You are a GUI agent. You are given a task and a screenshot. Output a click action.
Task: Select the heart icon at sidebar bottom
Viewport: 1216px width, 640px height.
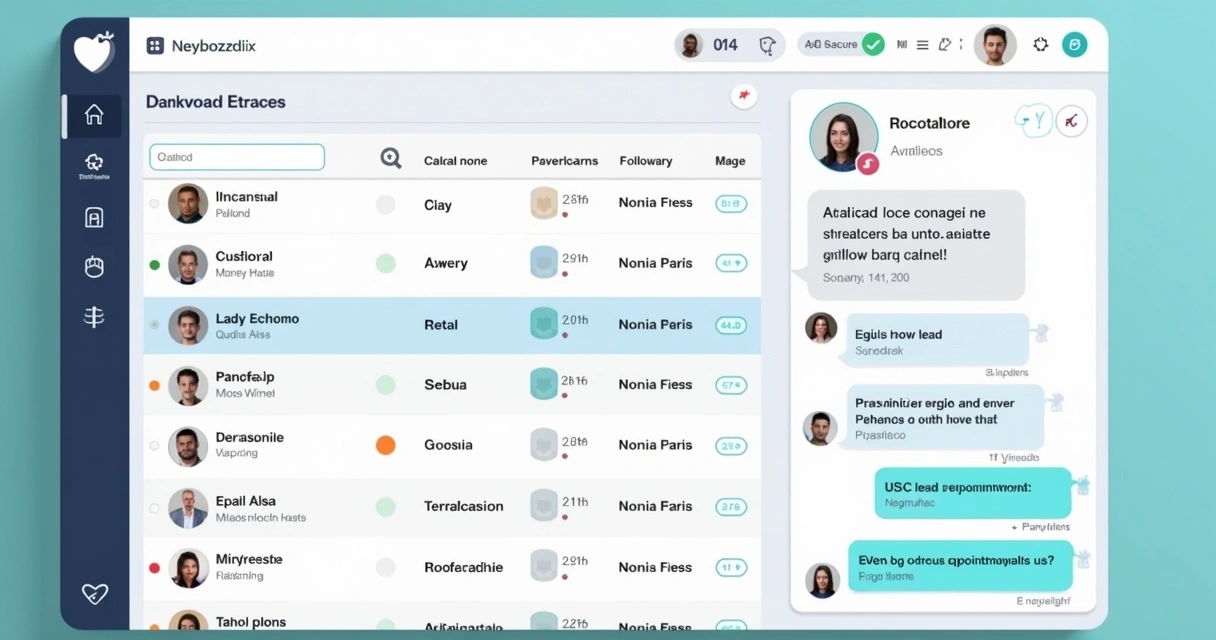click(x=93, y=594)
